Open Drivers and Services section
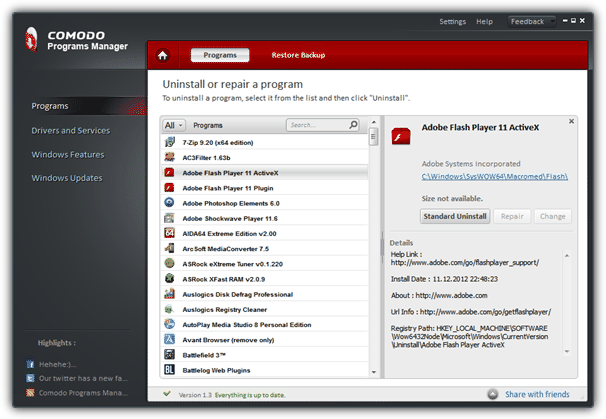The image size is (606, 419). click(x=71, y=131)
